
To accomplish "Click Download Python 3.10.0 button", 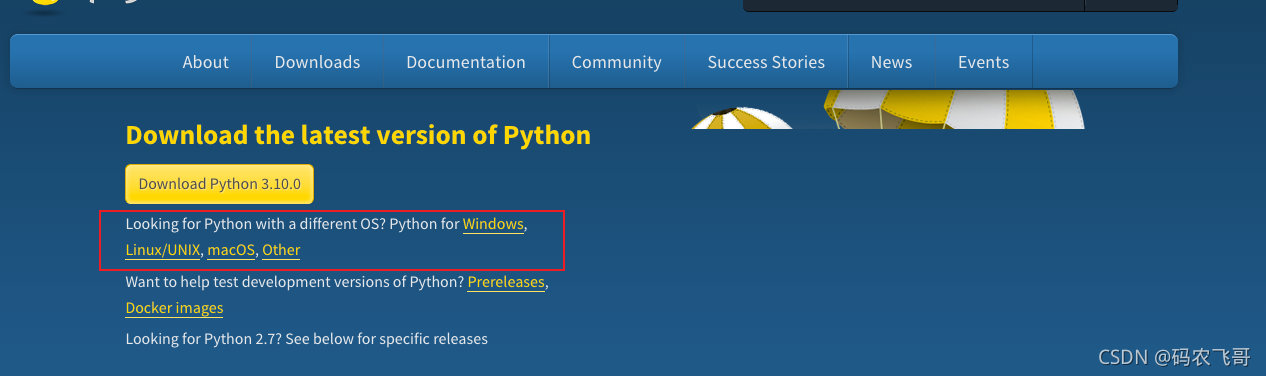I will tap(220, 184).
